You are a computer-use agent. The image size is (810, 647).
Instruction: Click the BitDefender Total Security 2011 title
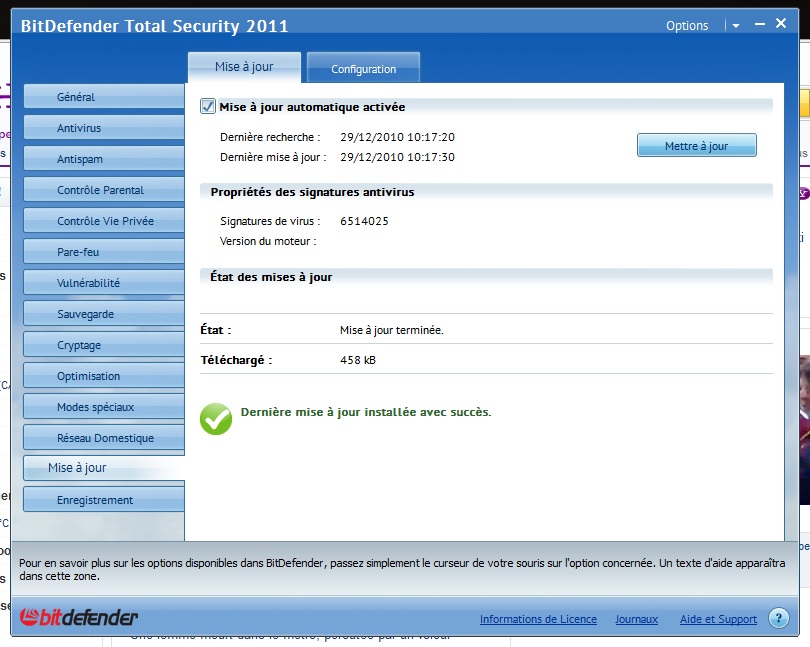pyautogui.click(x=154, y=26)
